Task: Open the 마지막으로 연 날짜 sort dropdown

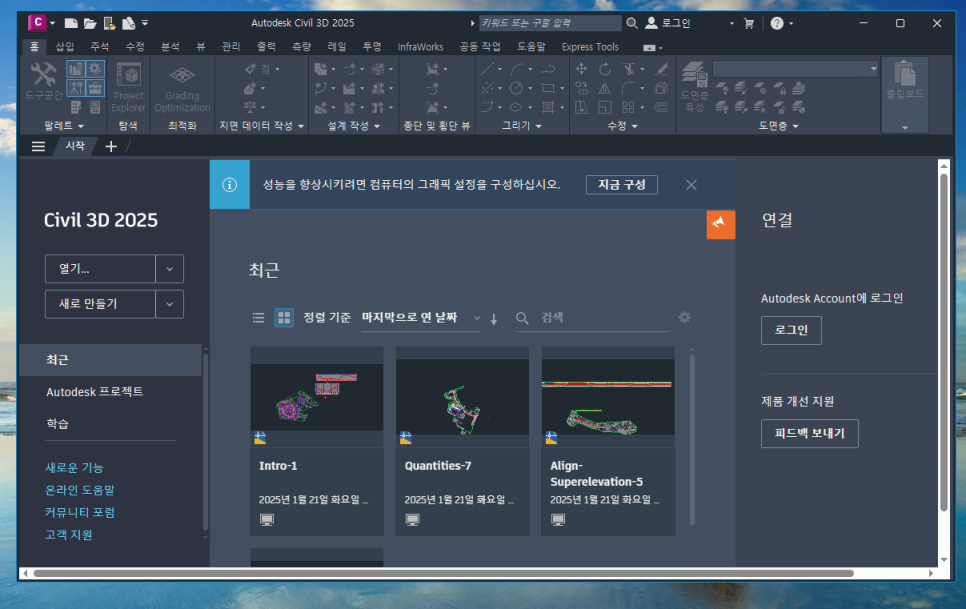Action: (x=421, y=318)
